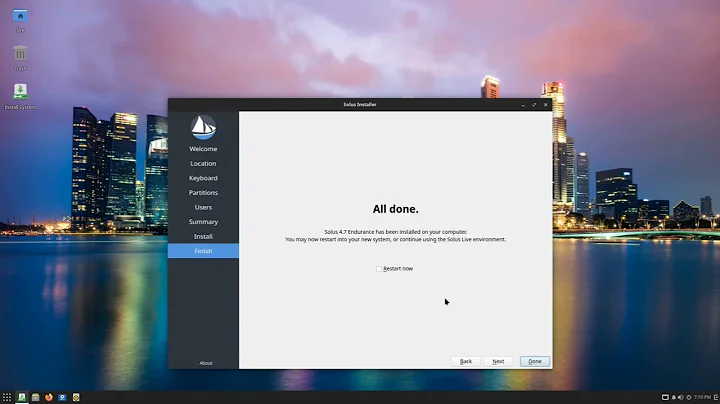The height and width of the screenshot is (404, 720).
Task: Launch Firefox from the taskbar
Action: (x=49, y=397)
